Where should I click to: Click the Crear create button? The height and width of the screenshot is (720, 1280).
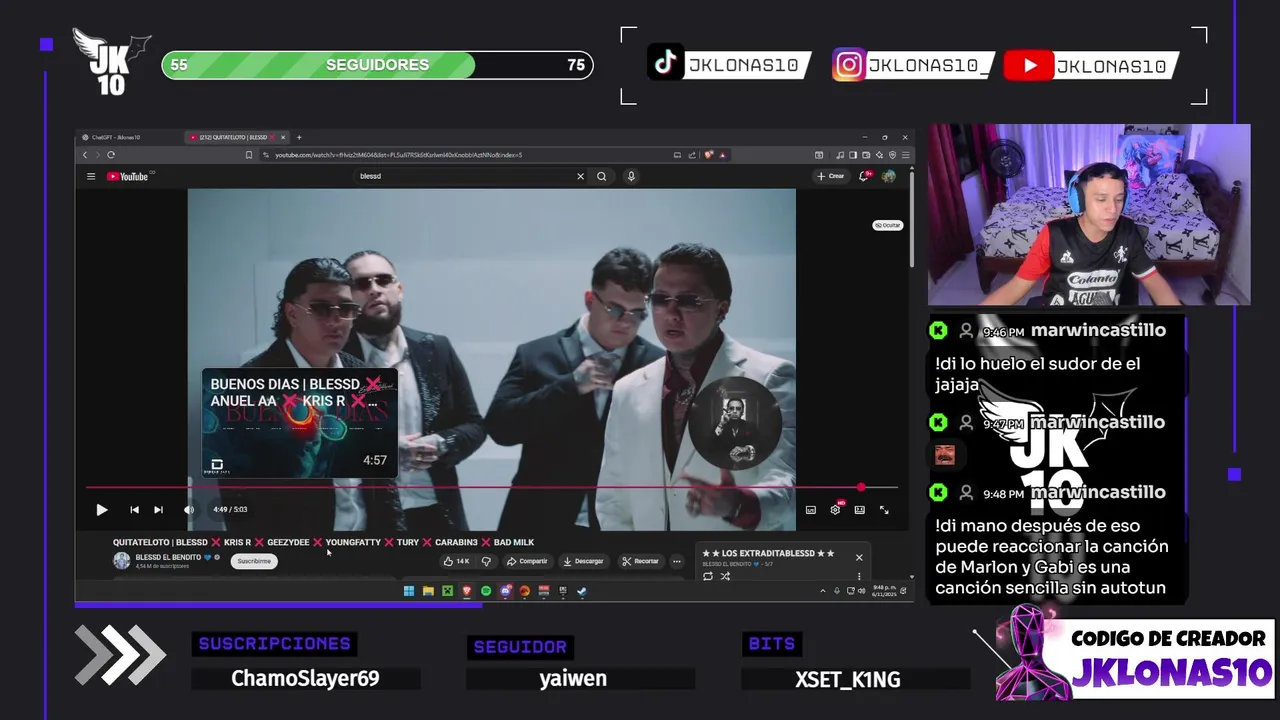[x=830, y=176]
